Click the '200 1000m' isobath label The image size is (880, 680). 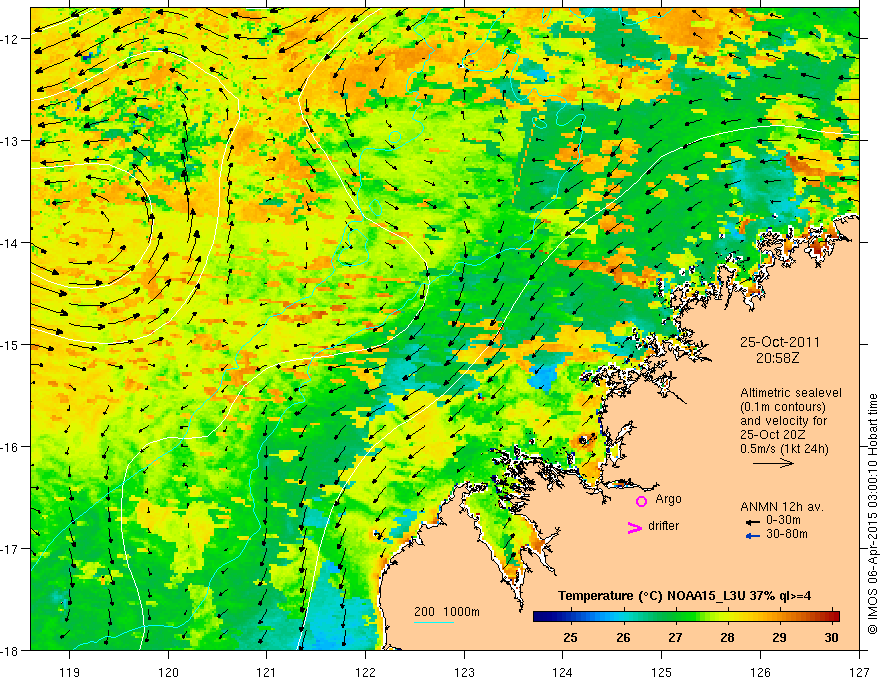coord(447,612)
